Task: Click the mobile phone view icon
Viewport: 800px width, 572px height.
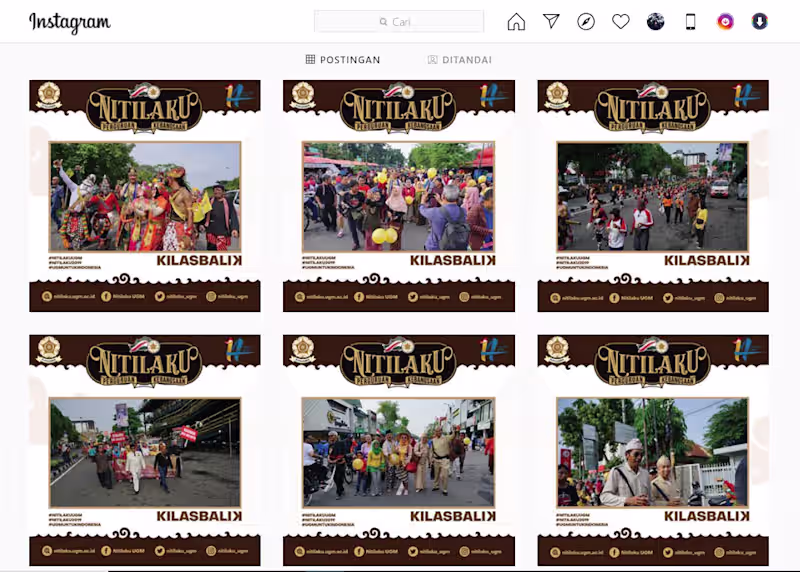Action: (x=690, y=22)
